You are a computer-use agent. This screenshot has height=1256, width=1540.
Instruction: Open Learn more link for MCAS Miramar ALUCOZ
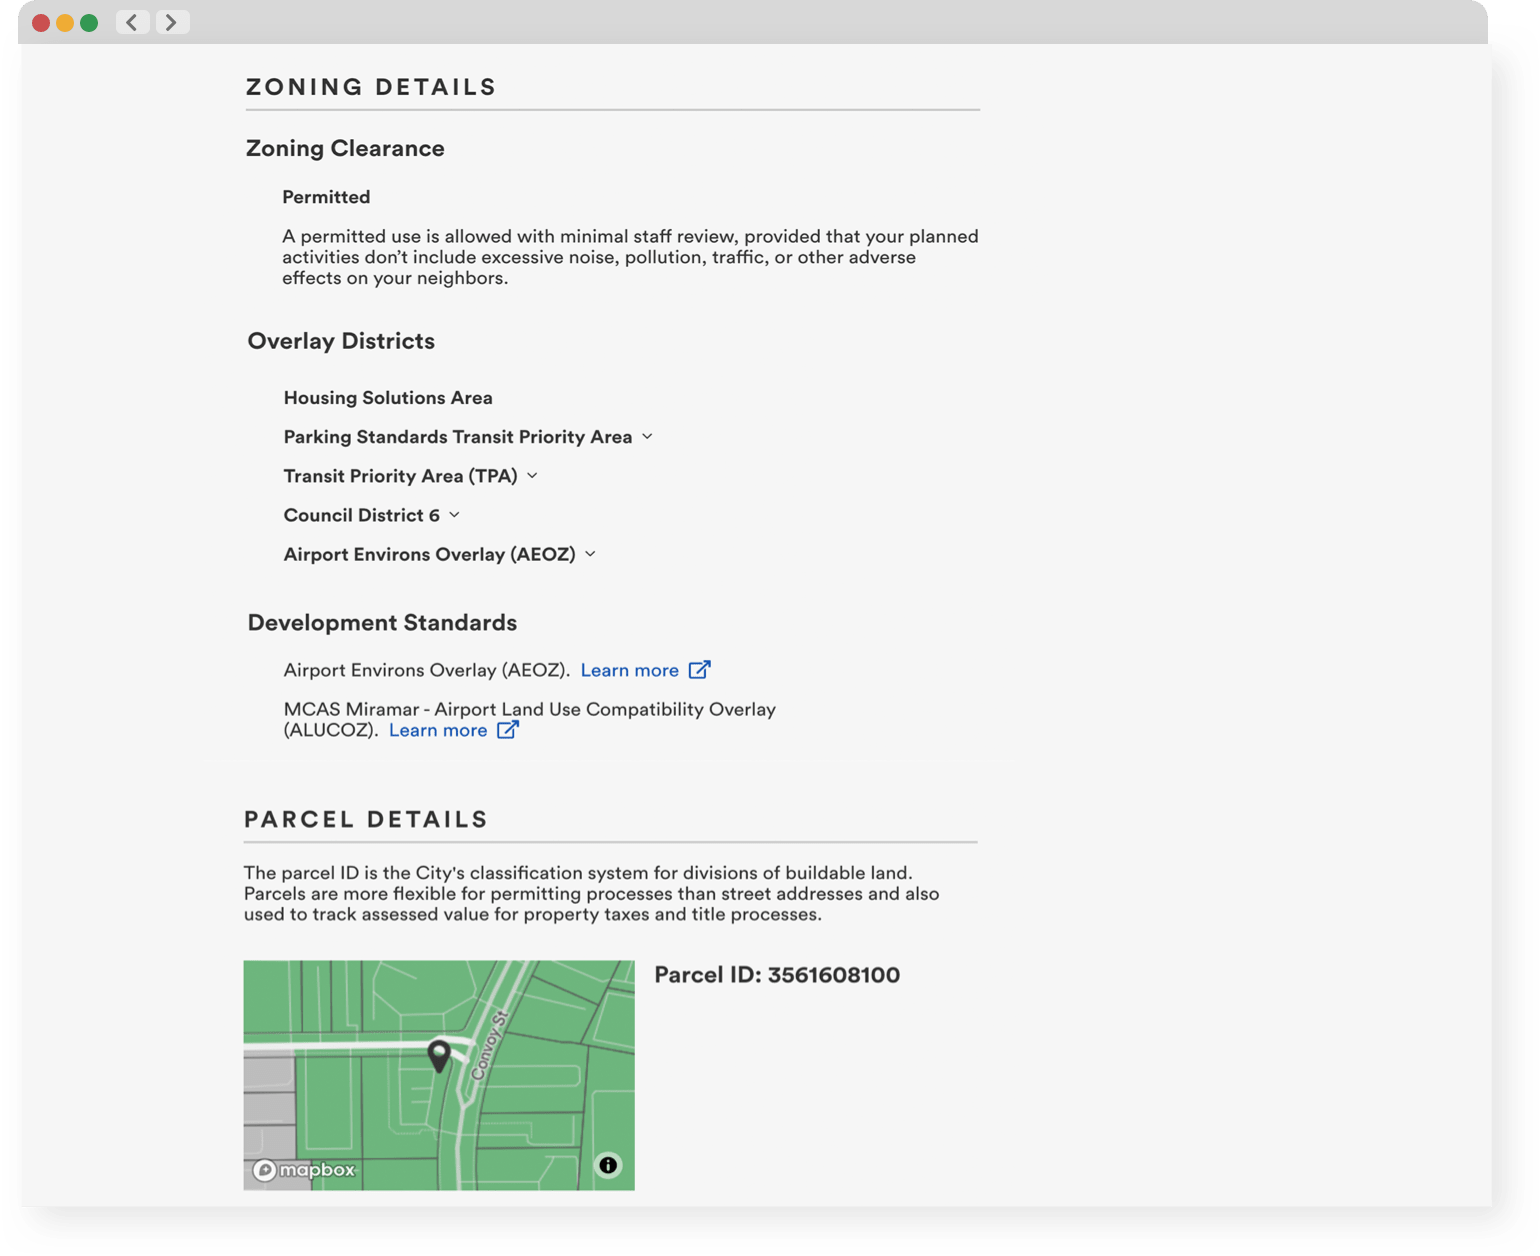click(x=438, y=730)
